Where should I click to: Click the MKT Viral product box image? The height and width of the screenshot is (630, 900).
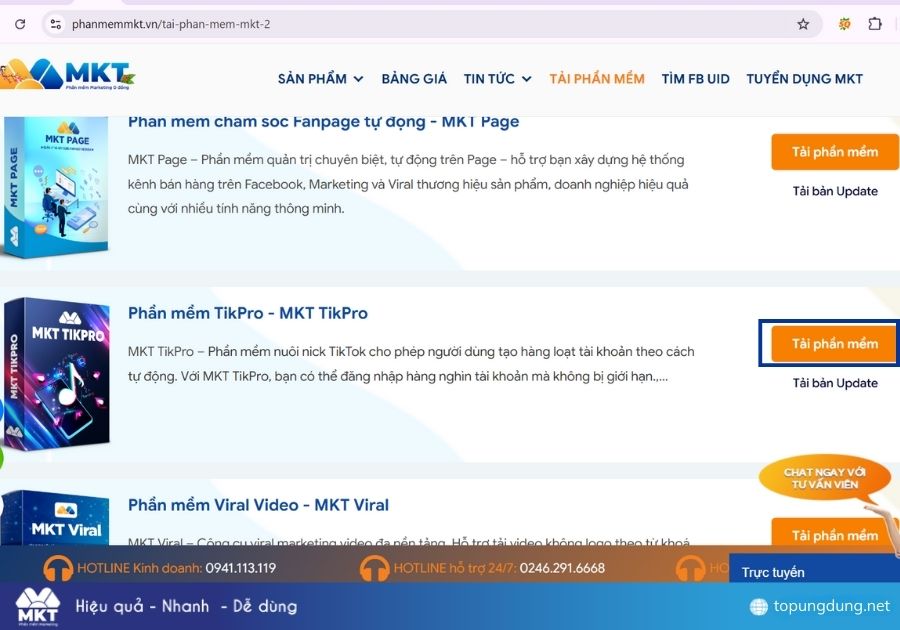[55, 518]
